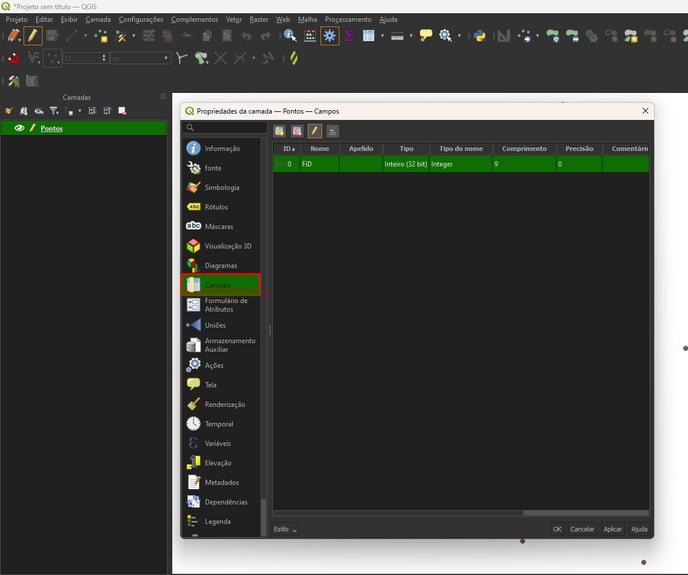The image size is (688, 575).
Task: Click the Aplicar button
Action: pyautogui.click(x=613, y=529)
